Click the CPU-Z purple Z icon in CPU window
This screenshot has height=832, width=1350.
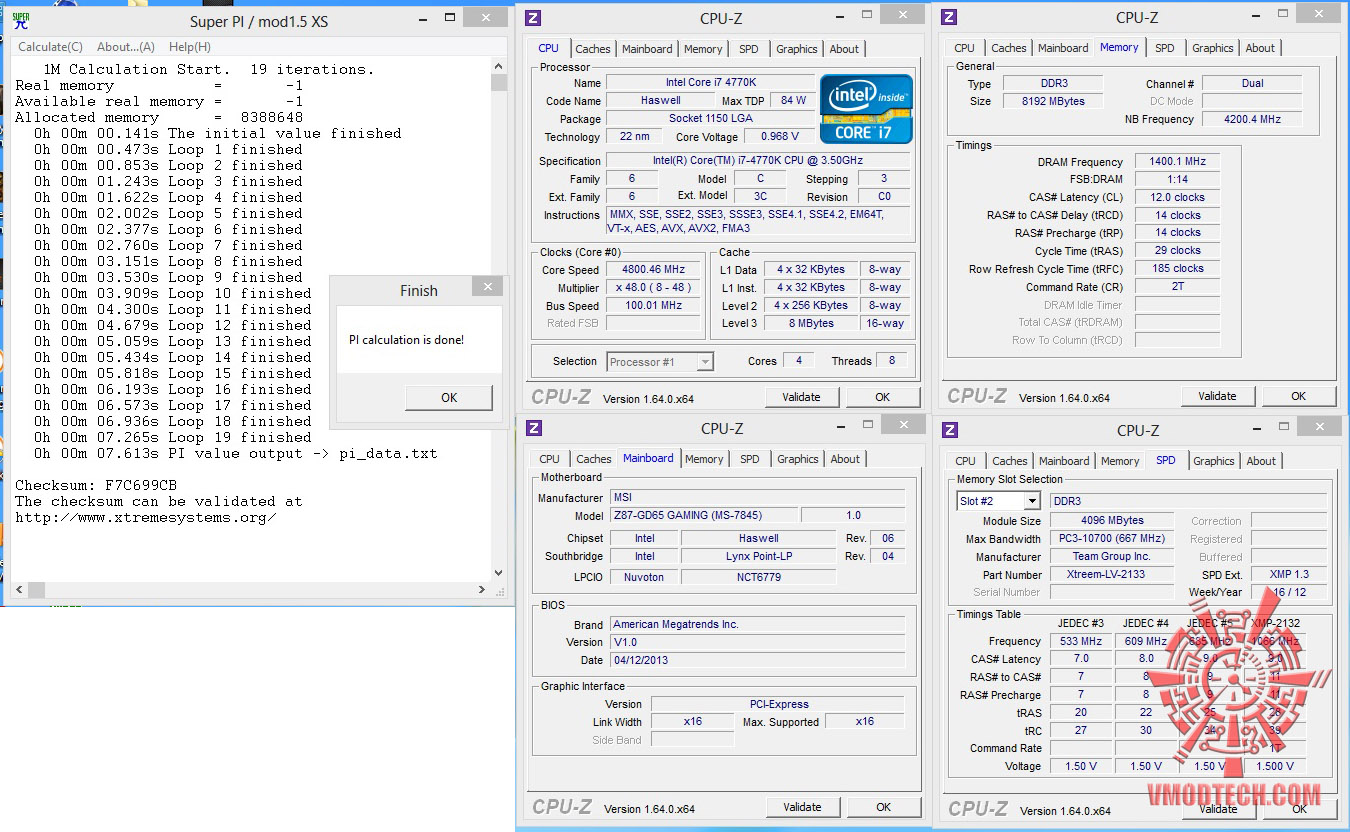point(534,18)
